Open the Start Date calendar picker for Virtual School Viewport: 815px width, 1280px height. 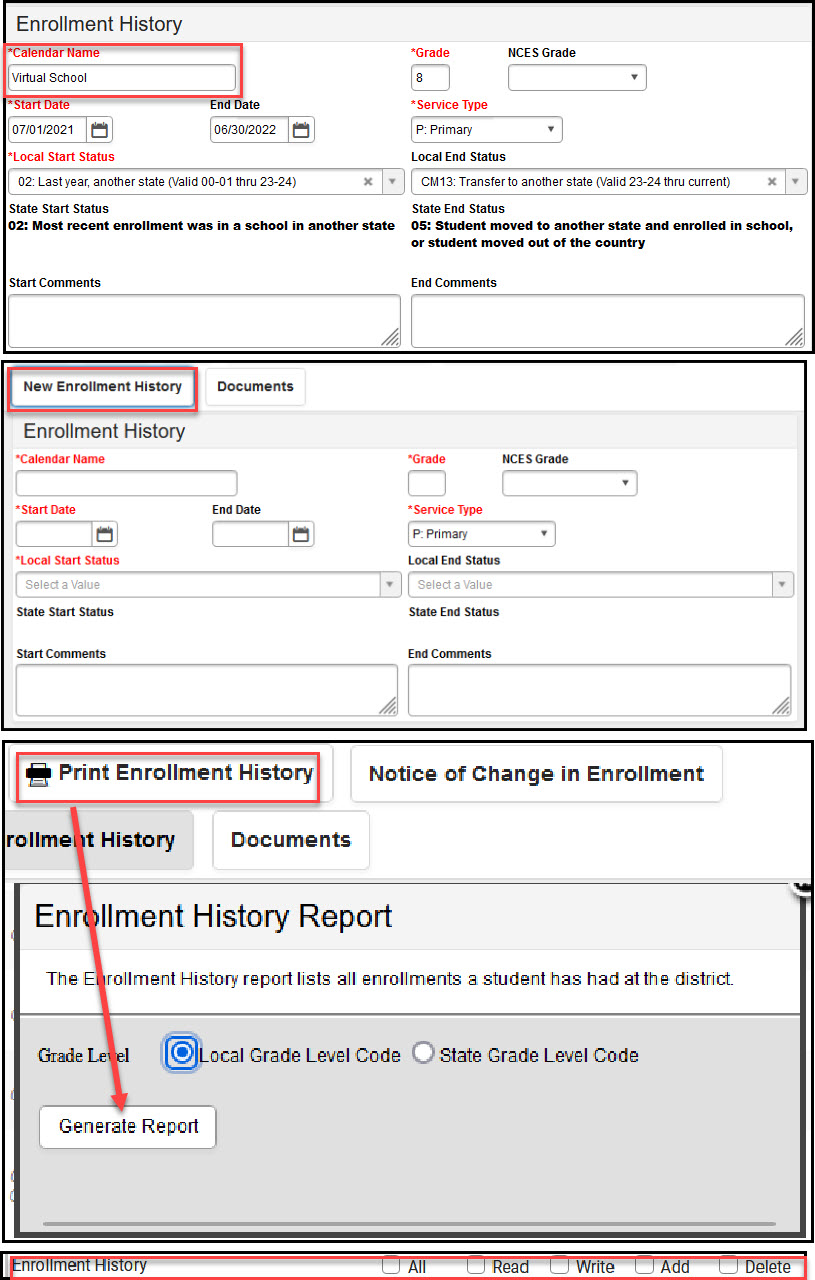(x=100, y=130)
